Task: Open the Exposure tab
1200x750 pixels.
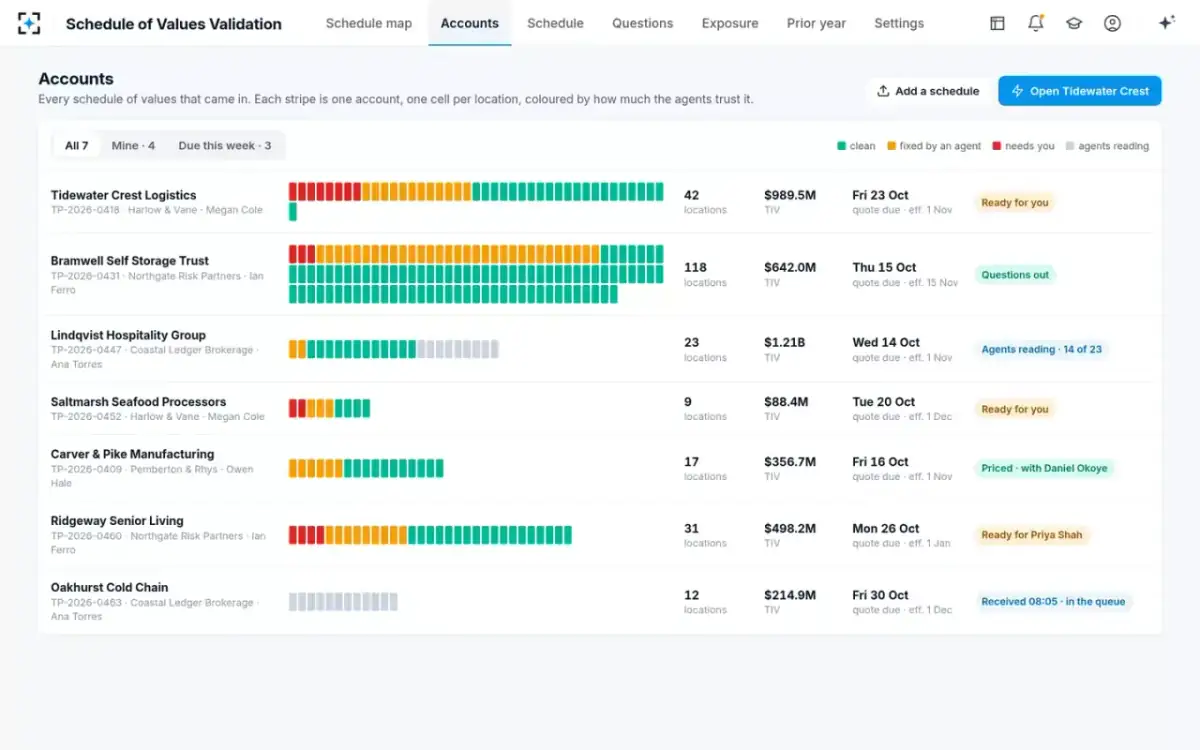Action: pyautogui.click(x=730, y=23)
